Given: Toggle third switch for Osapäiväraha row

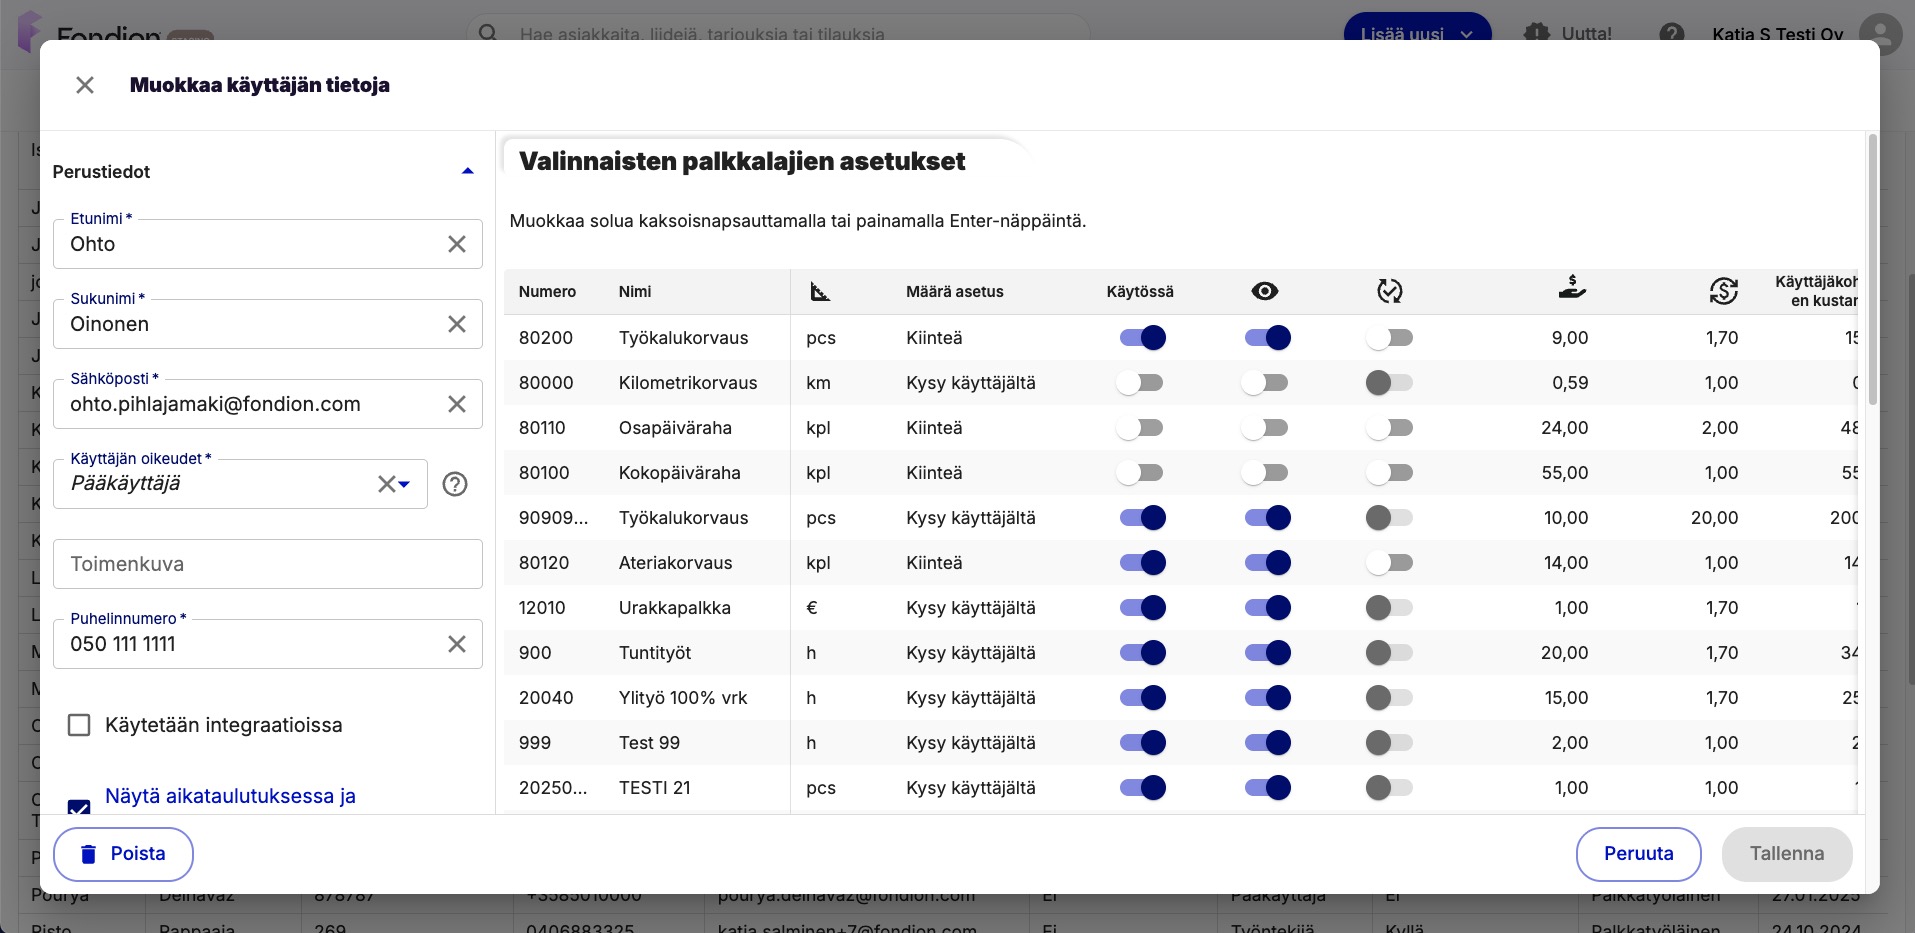Looking at the screenshot, I should pos(1390,428).
